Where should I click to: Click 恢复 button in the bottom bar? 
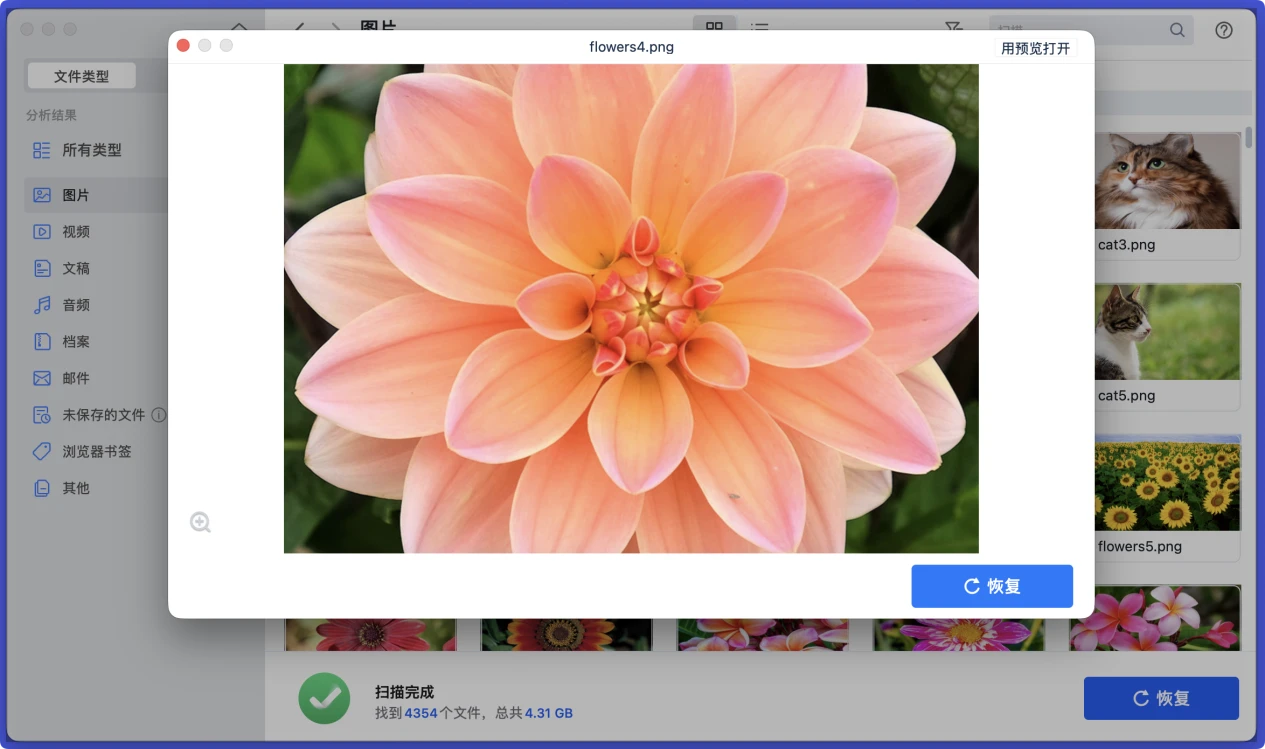pos(1160,698)
